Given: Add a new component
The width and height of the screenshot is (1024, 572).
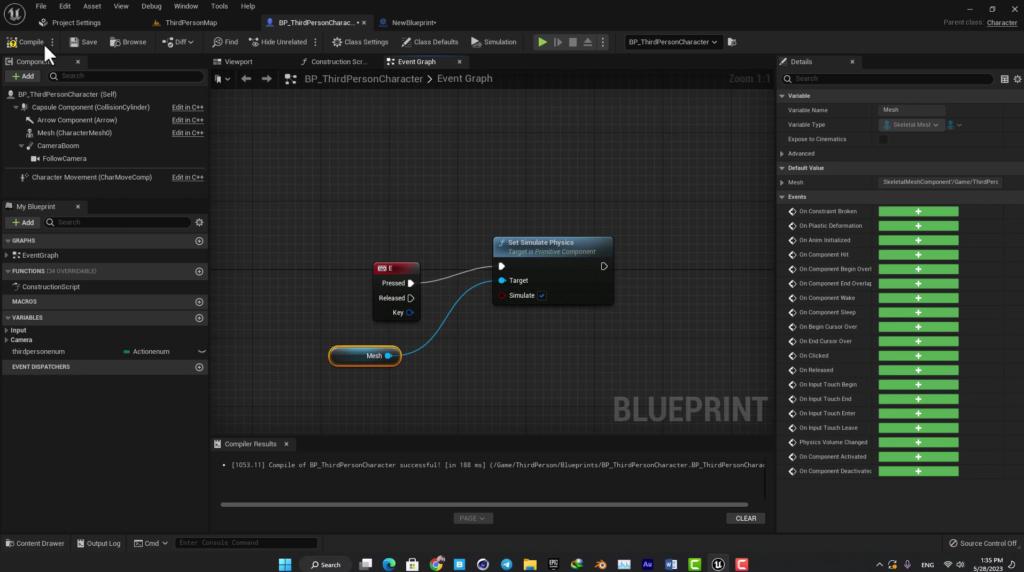Looking at the screenshot, I should point(23,76).
